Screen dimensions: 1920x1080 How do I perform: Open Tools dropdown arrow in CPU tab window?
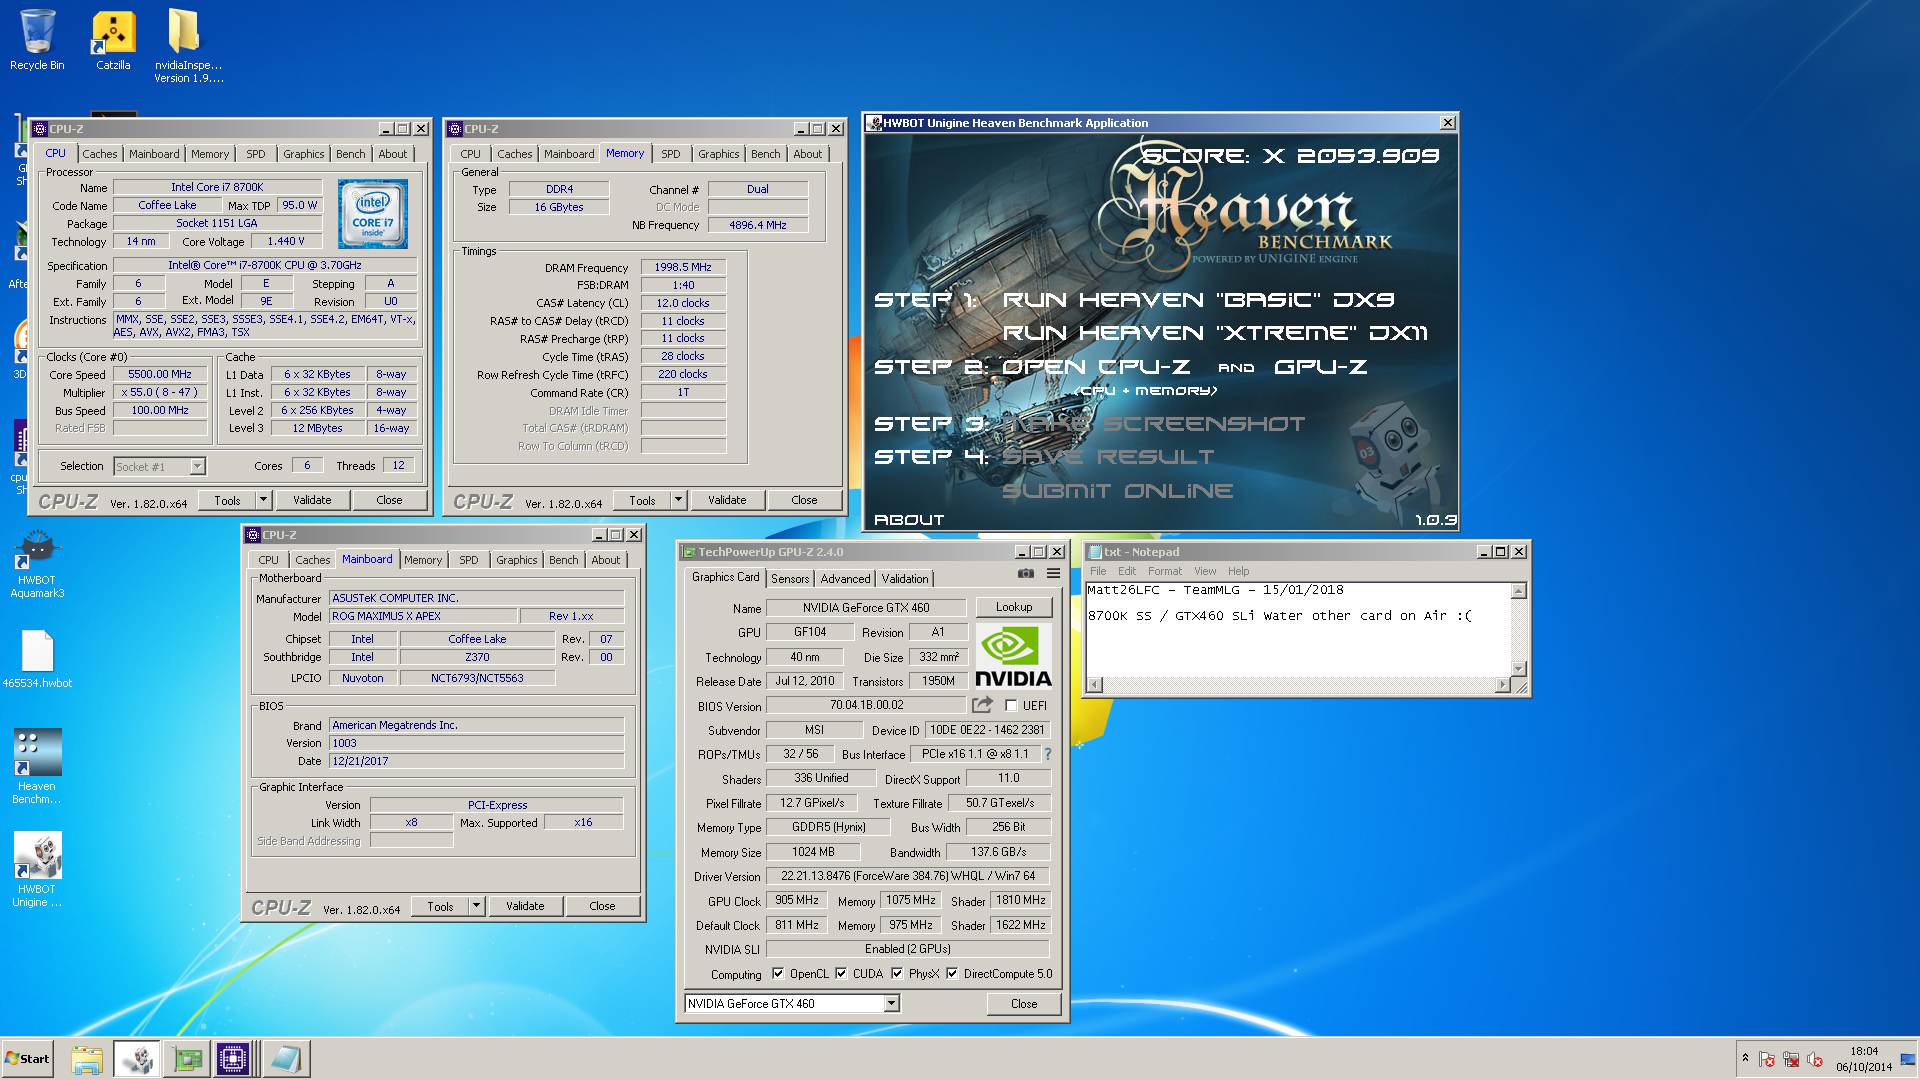tap(263, 500)
